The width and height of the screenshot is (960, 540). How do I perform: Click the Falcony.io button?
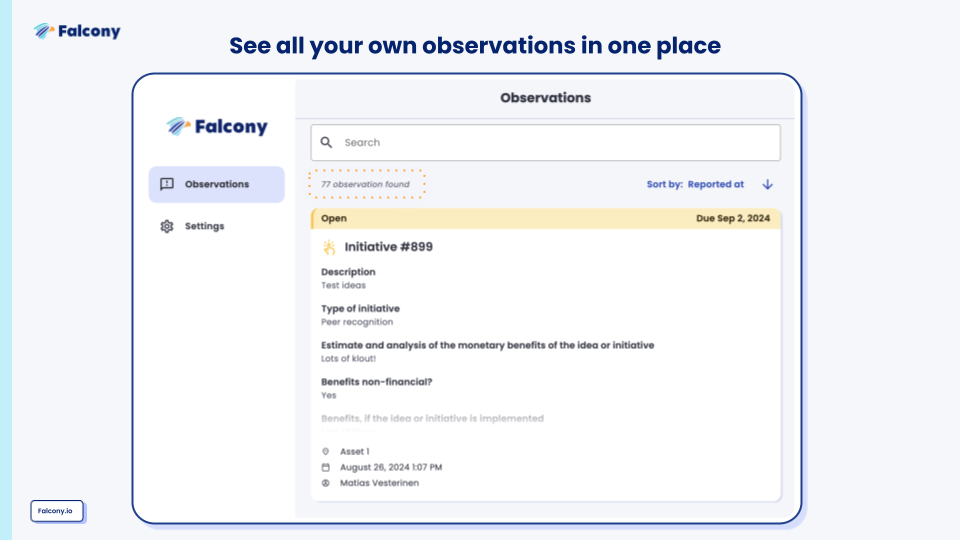(56, 511)
